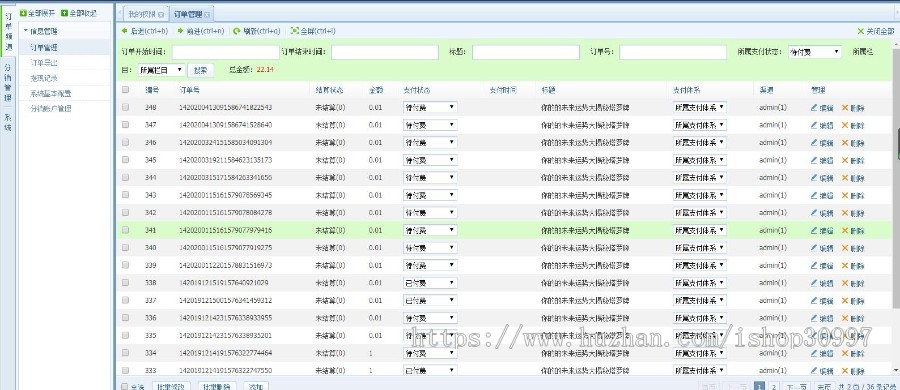
Task: Open 系统基本配置 in the sidebar
Action: click(51, 93)
